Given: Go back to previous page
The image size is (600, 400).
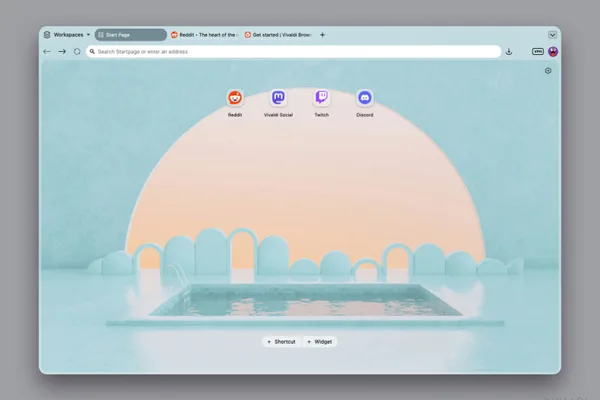Looking at the screenshot, I should [47, 52].
